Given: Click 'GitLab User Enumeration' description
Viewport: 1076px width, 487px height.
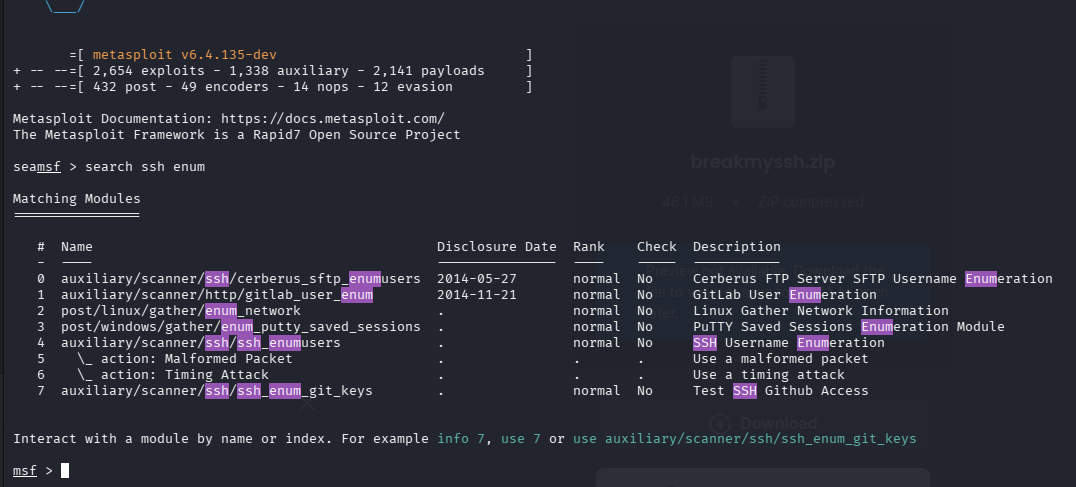Looking at the screenshot, I should [784, 295].
